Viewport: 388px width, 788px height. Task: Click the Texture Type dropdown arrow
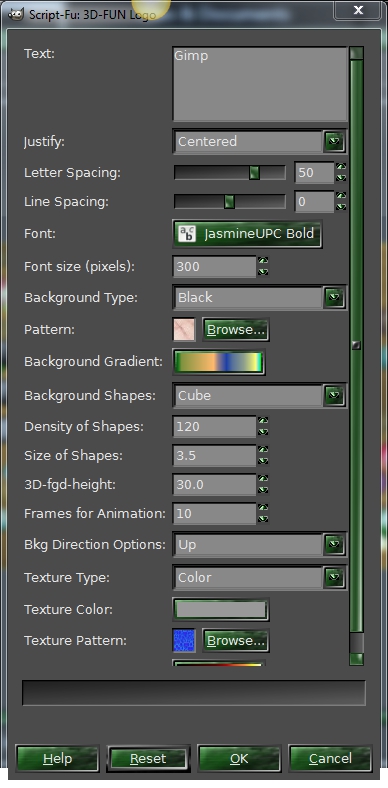click(x=334, y=577)
